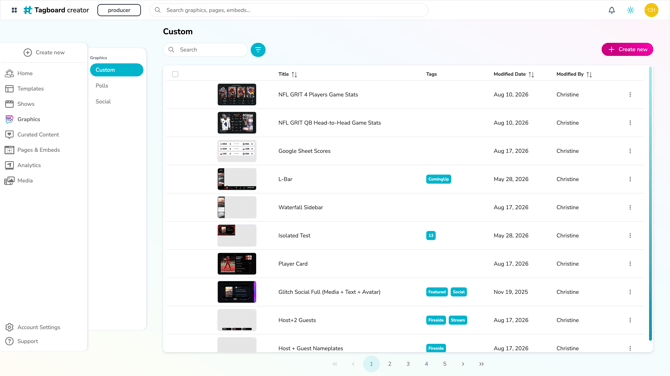The image size is (670, 376).
Task: Select the Custom graphics tab
Action: 116,70
